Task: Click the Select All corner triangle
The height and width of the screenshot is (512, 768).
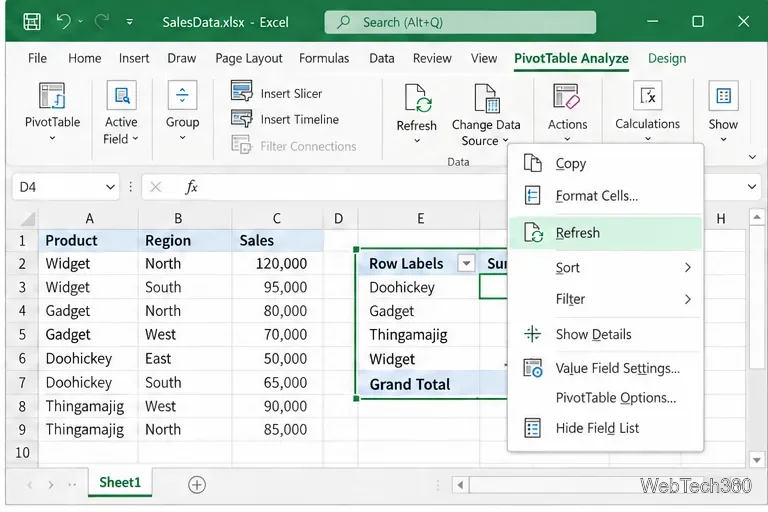Action: click(27, 219)
